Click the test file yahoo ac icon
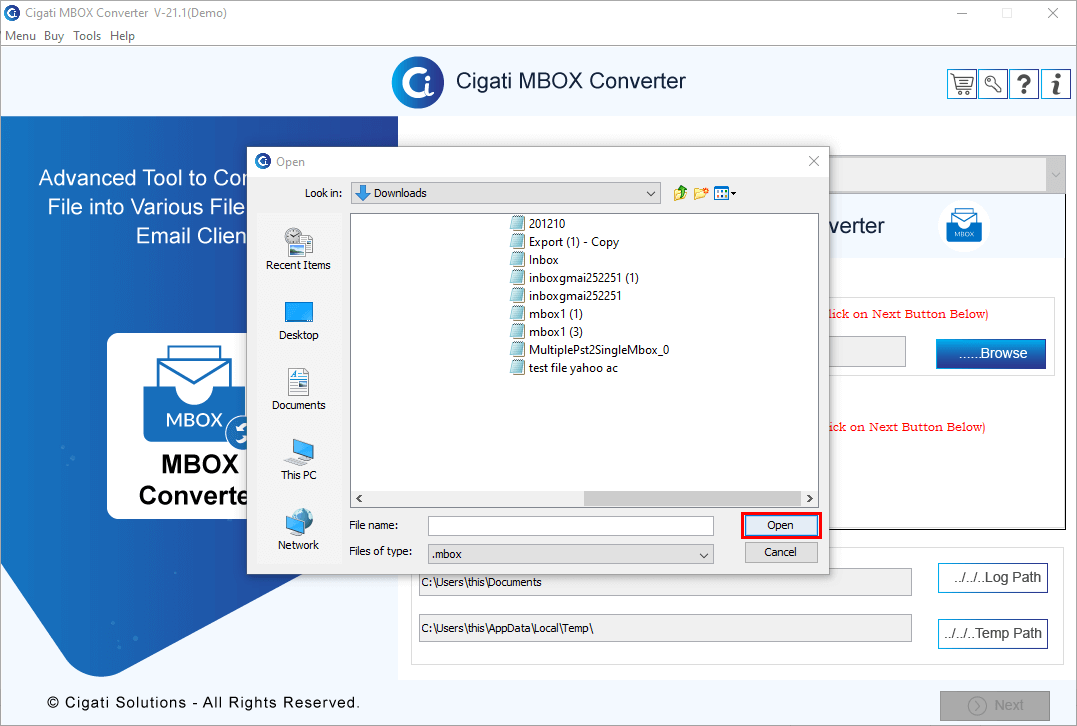This screenshot has width=1077, height=726. point(517,367)
